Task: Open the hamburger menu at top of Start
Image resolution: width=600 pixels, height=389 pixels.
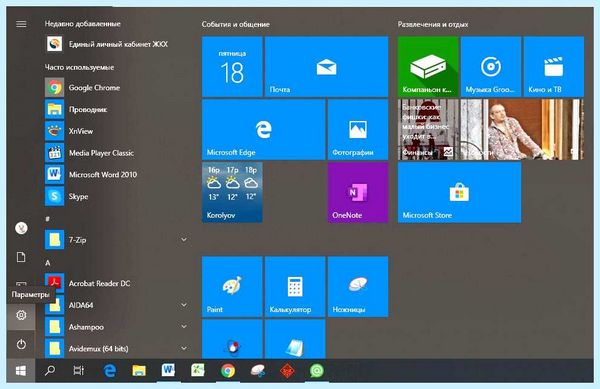Action: [21, 24]
